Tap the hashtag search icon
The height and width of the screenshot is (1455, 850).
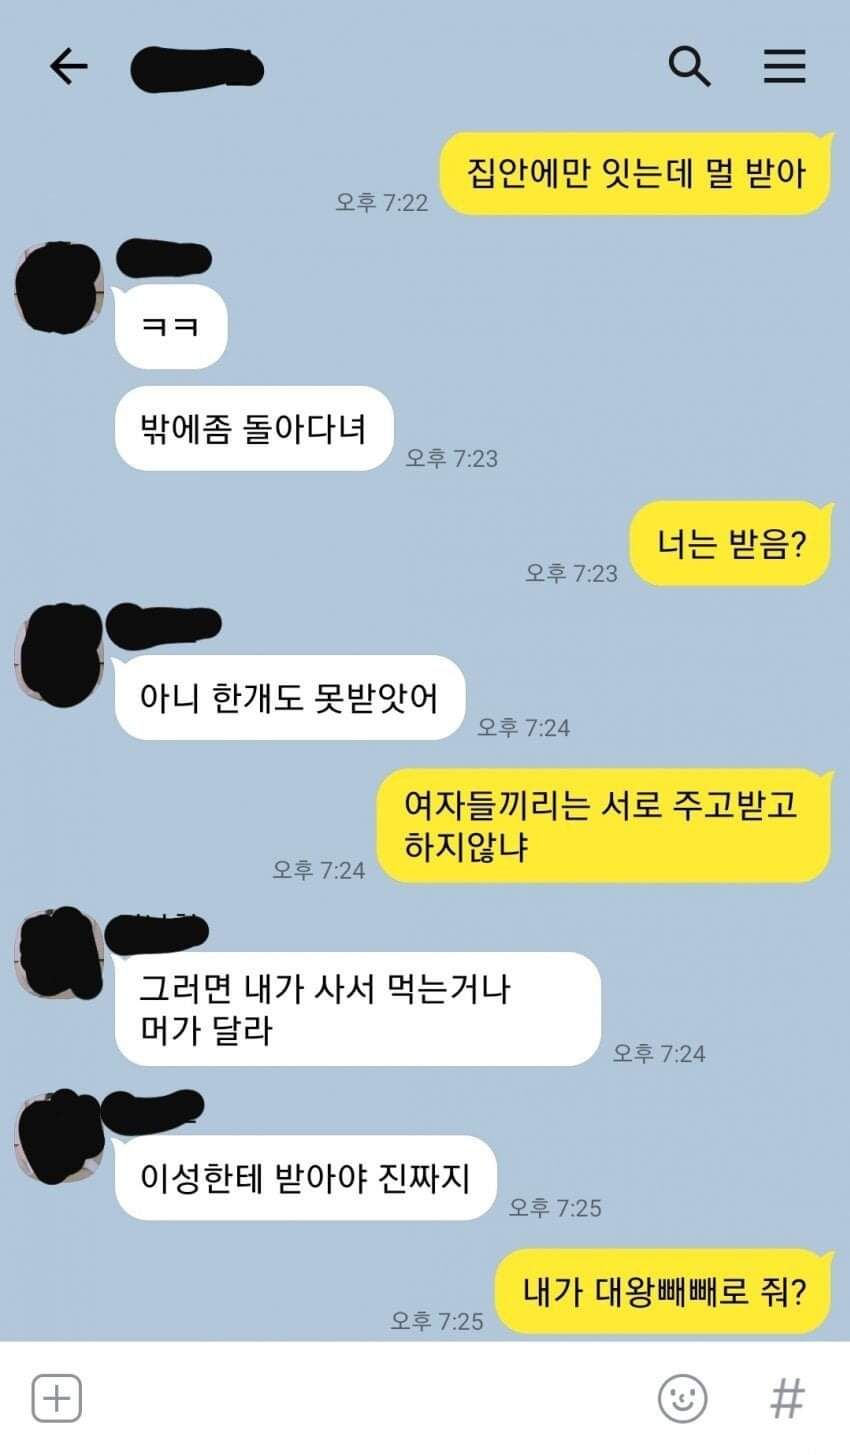click(x=787, y=1397)
